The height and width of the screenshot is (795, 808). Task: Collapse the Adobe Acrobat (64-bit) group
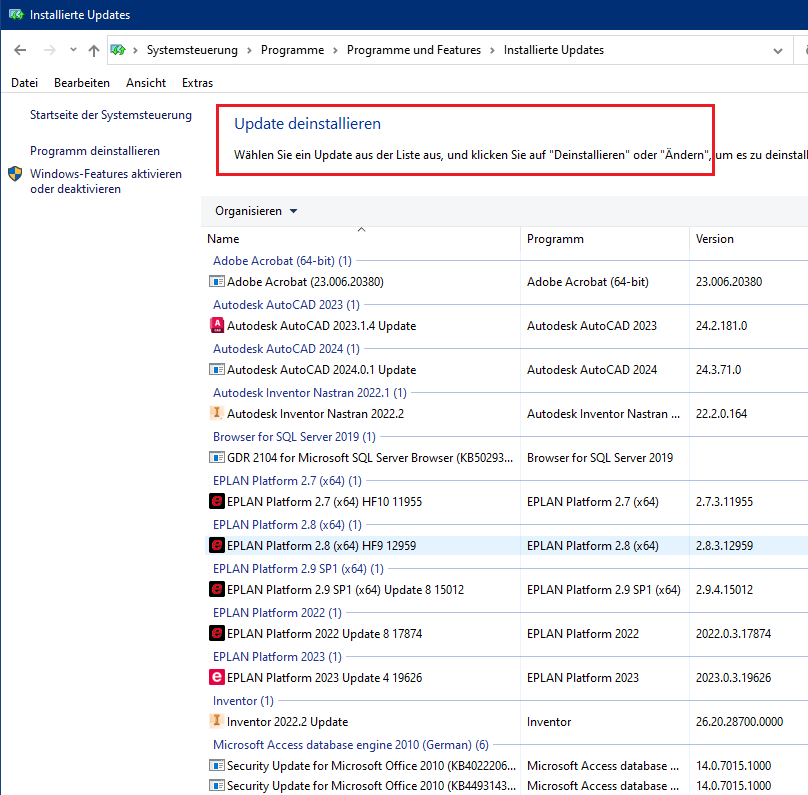[x=282, y=261]
